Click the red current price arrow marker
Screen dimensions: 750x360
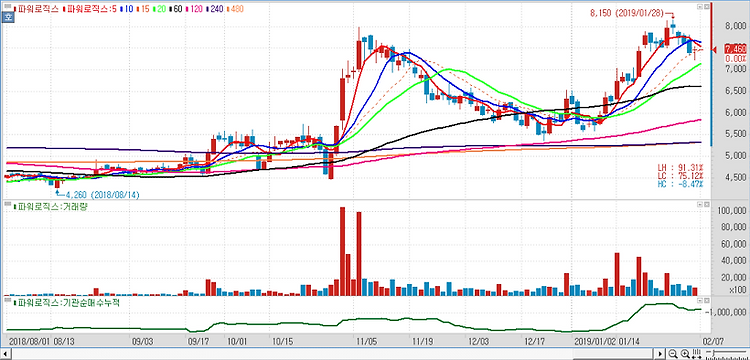(715, 50)
